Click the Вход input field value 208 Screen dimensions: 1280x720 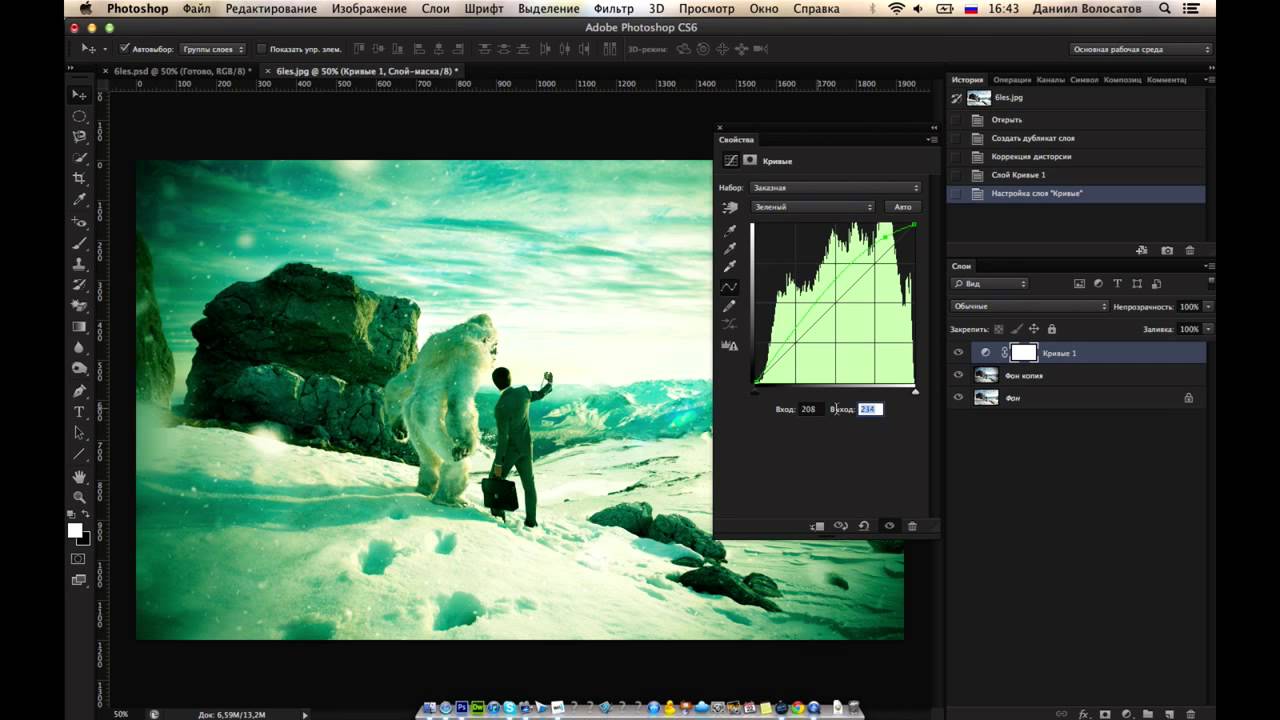[x=809, y=409]
